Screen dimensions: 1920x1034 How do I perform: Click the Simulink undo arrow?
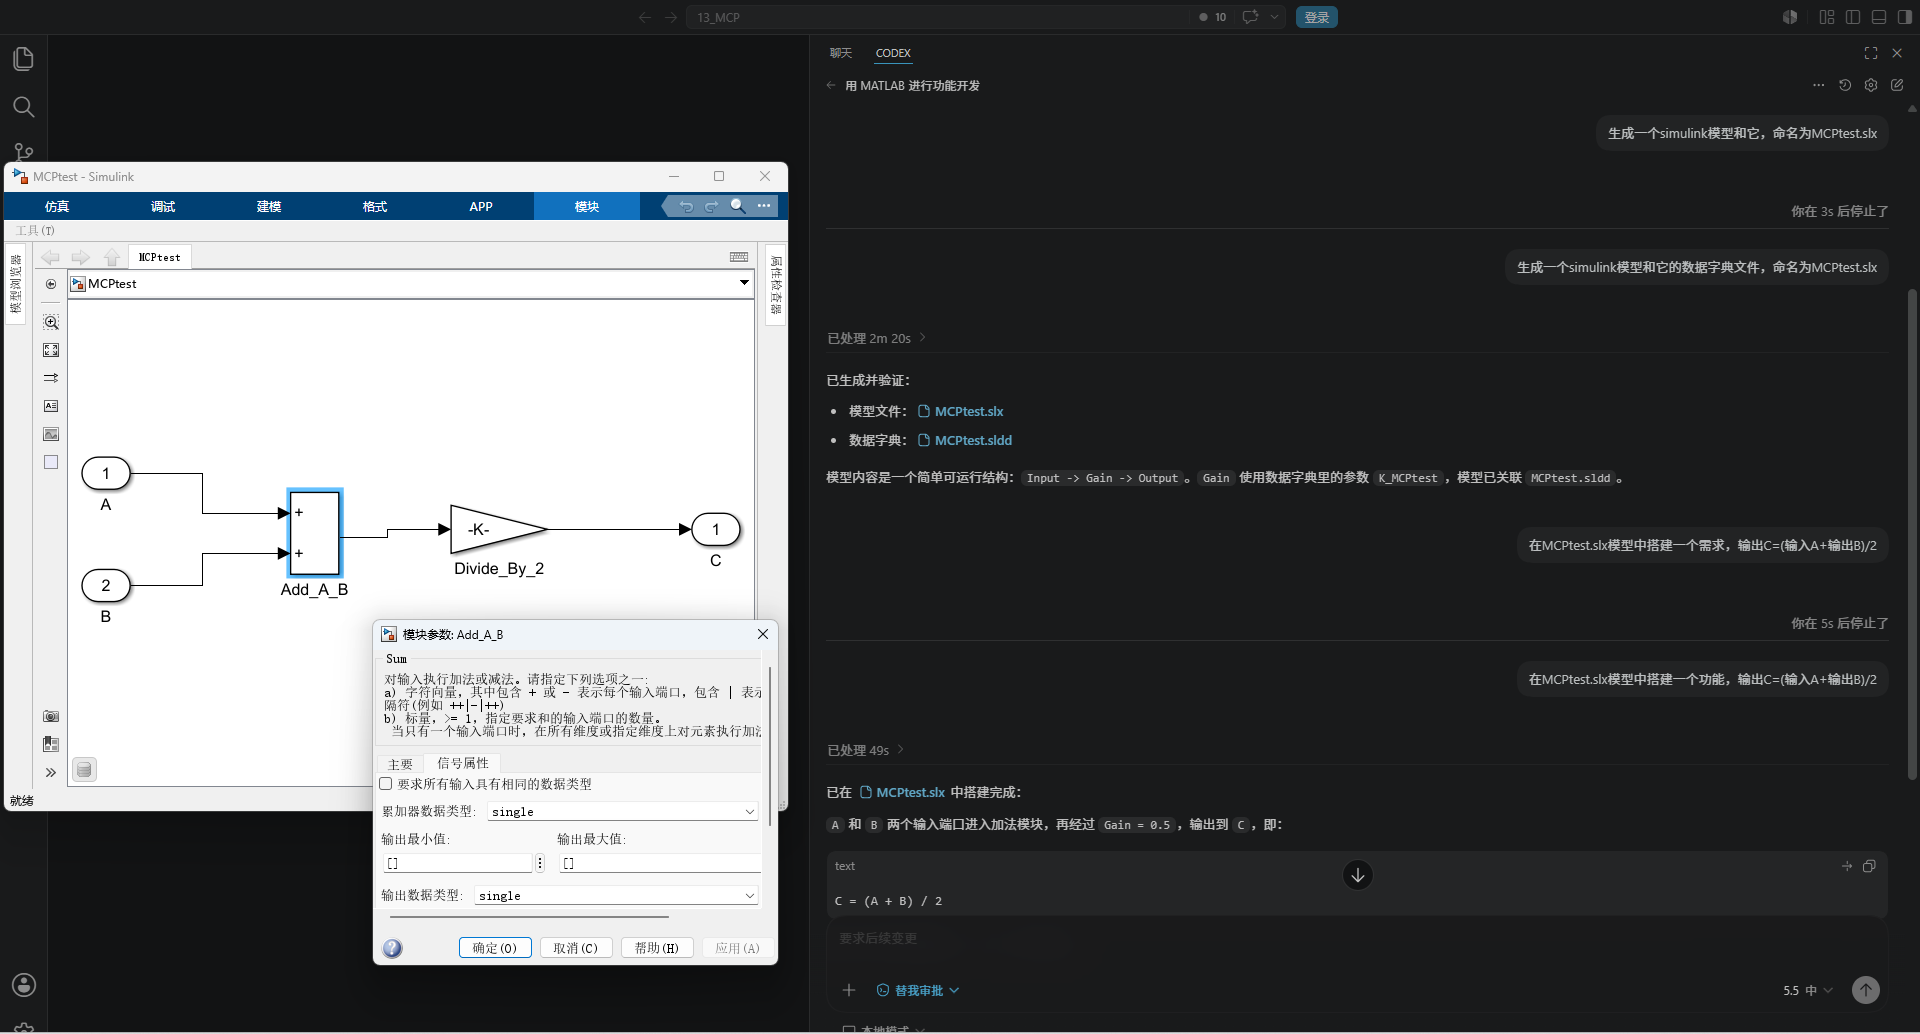coord(686,206)
